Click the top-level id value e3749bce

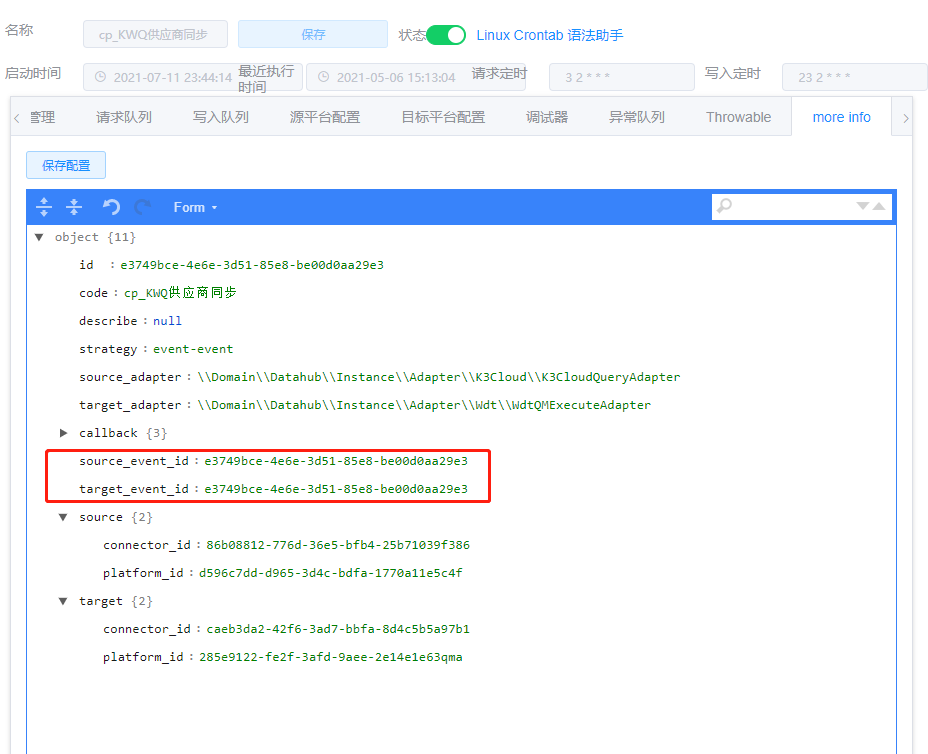pos(252,265)
